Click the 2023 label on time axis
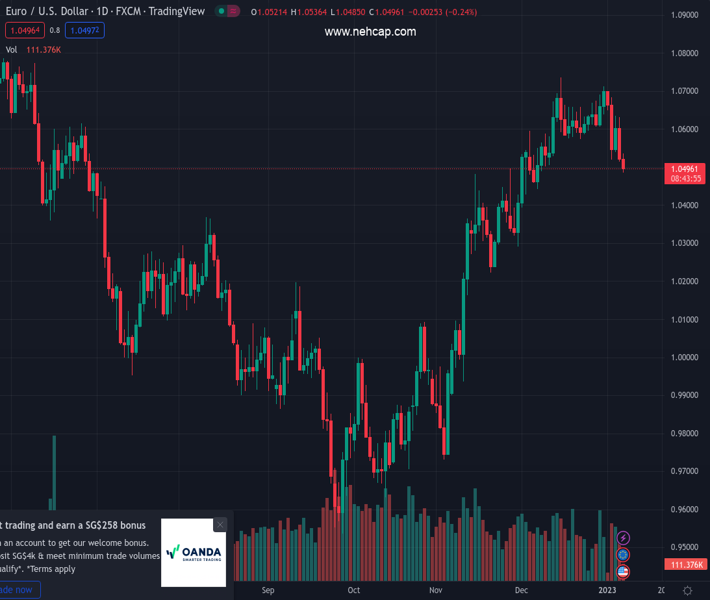The width and height of the screenshot is (710, 600). (607, 591)
